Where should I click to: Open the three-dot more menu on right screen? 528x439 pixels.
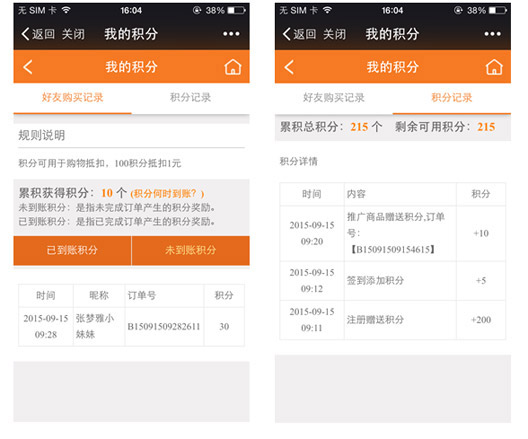point(493,34)
